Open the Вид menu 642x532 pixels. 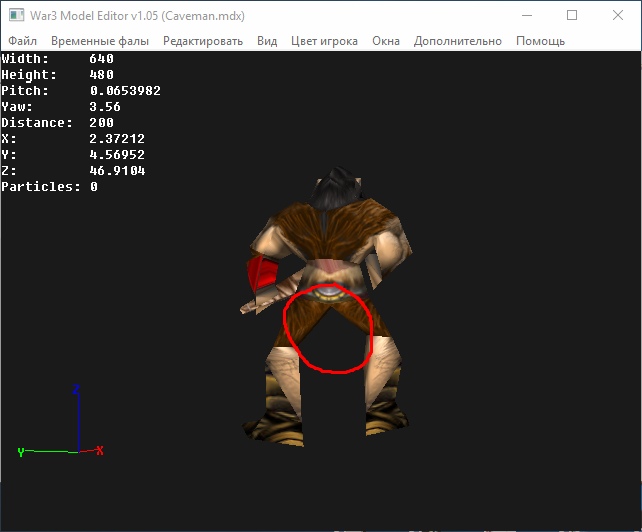267,41
